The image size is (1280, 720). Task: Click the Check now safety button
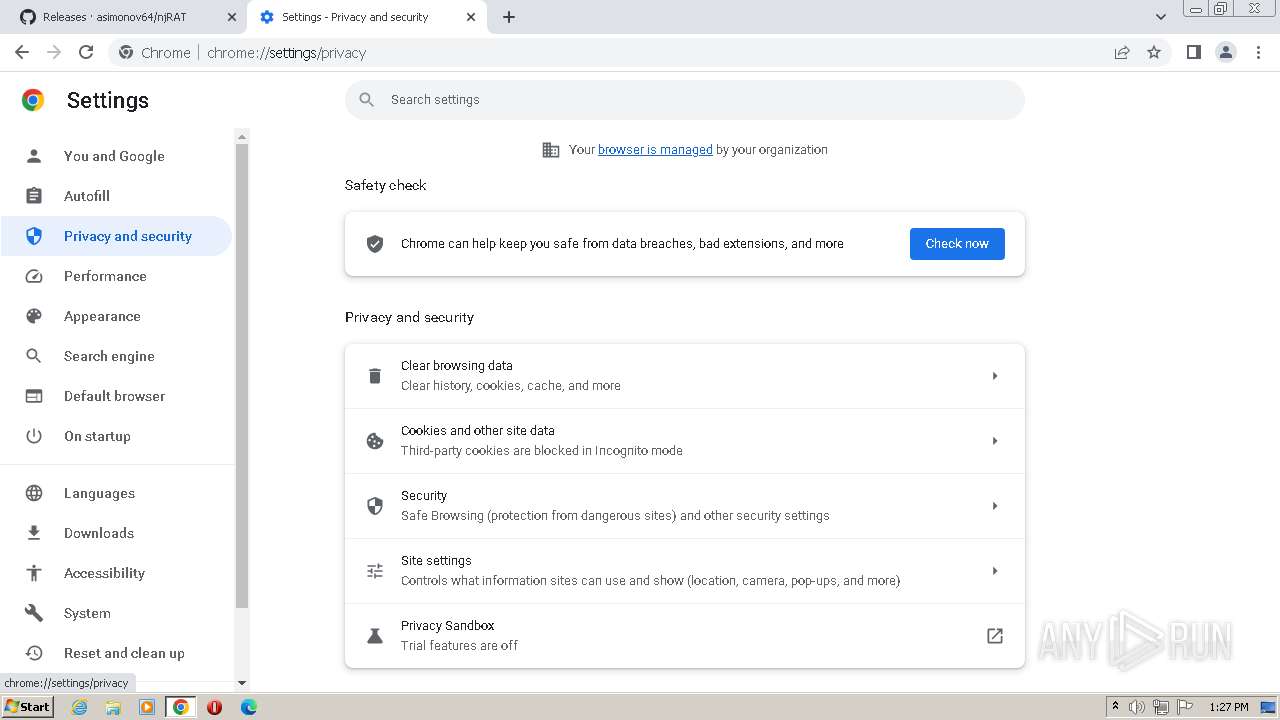click(957, 244)
